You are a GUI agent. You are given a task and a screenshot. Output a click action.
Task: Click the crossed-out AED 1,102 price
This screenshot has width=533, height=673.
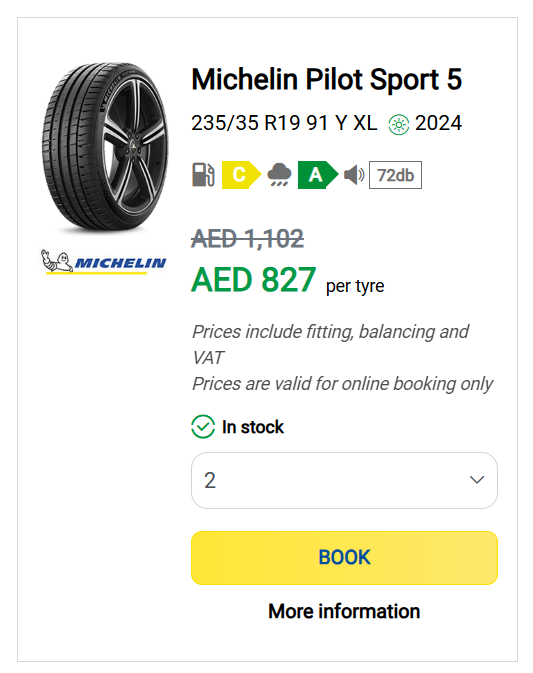(248, 239)
